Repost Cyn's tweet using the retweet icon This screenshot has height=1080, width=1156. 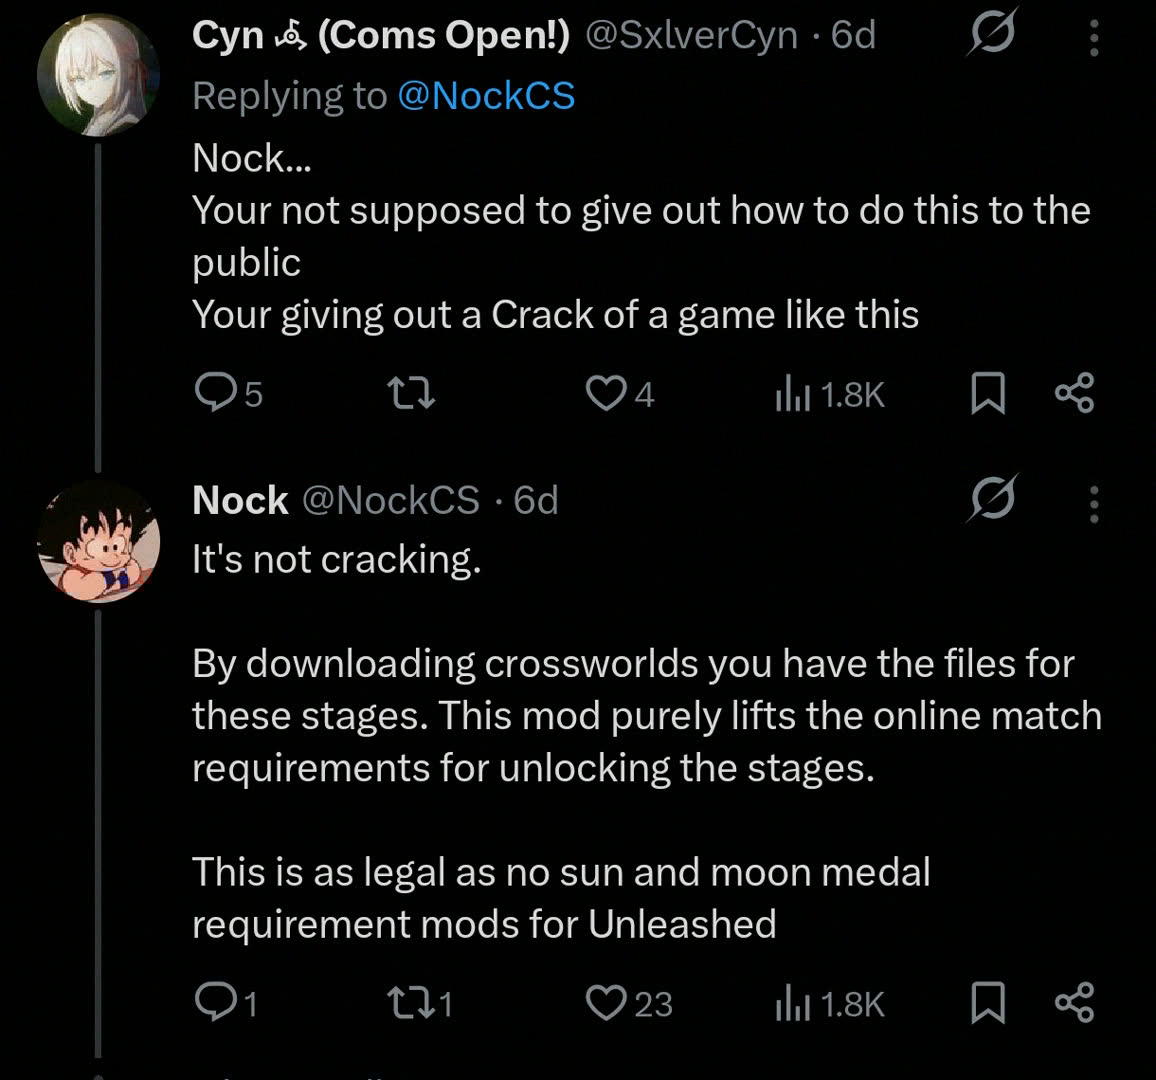click(x=411, y=393)
